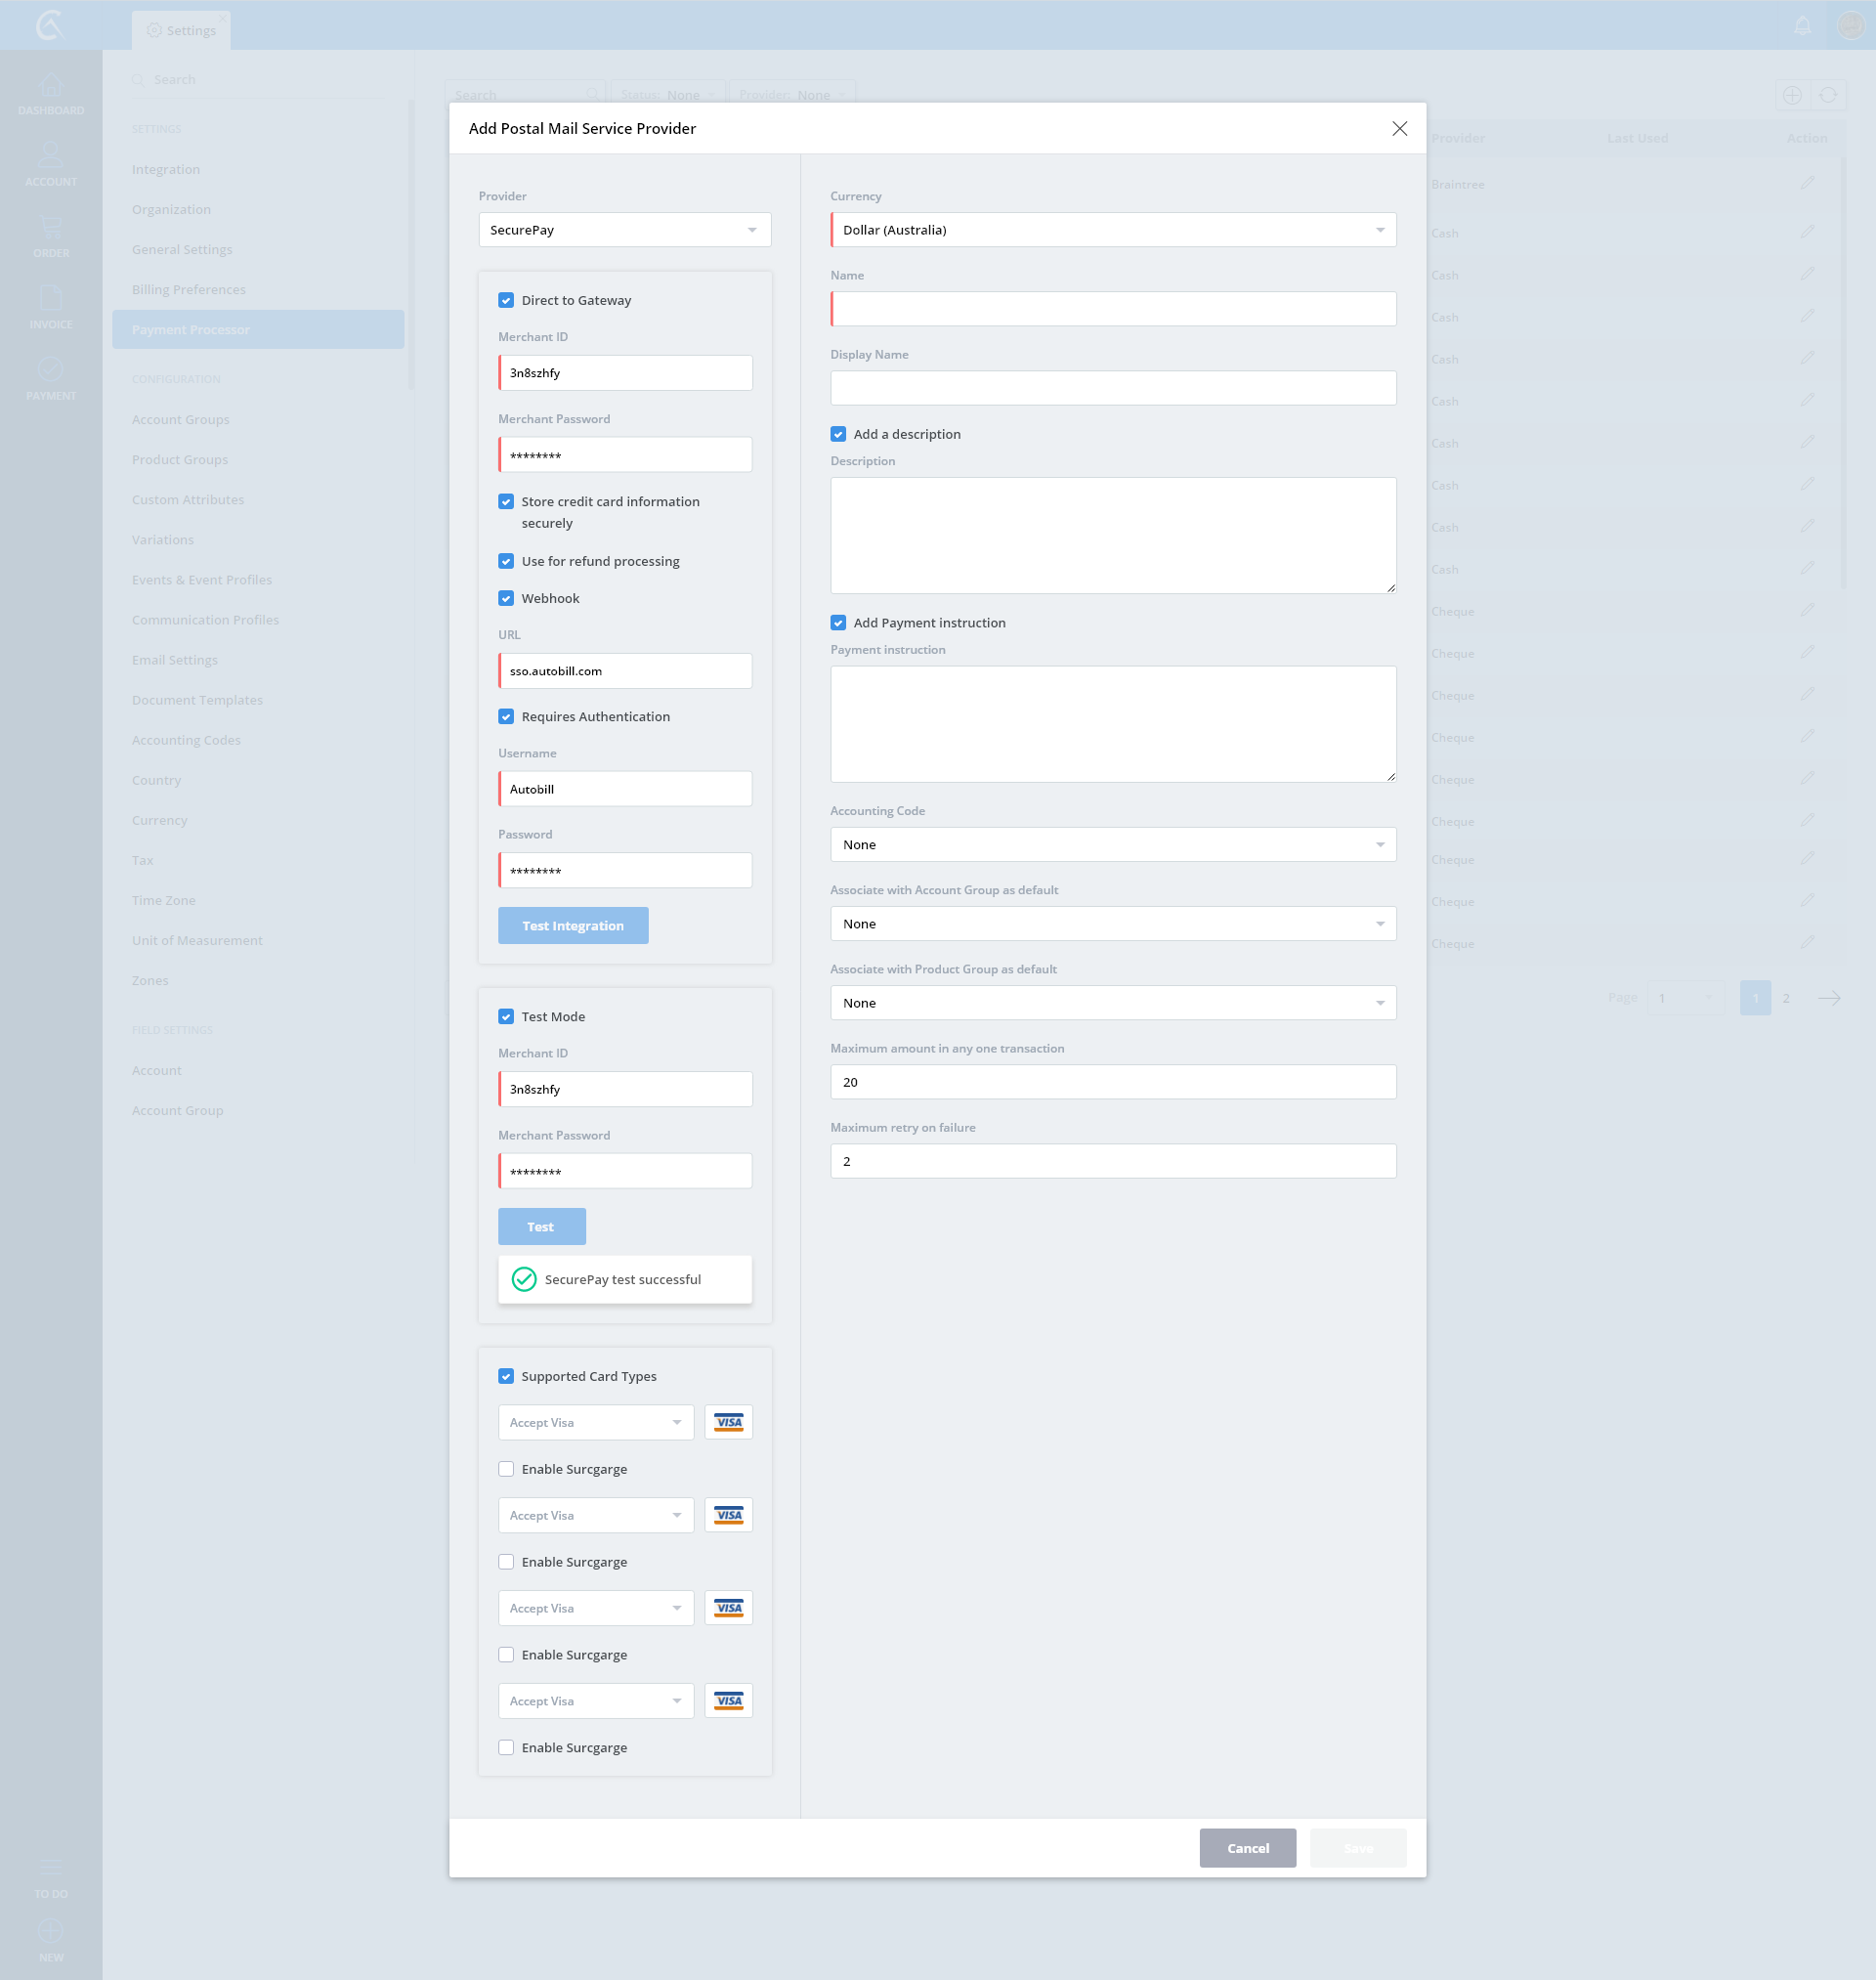Click the Test Integration button
Image resolution: width=1876 pixels, height=1980 pixels.
point(572,925)
